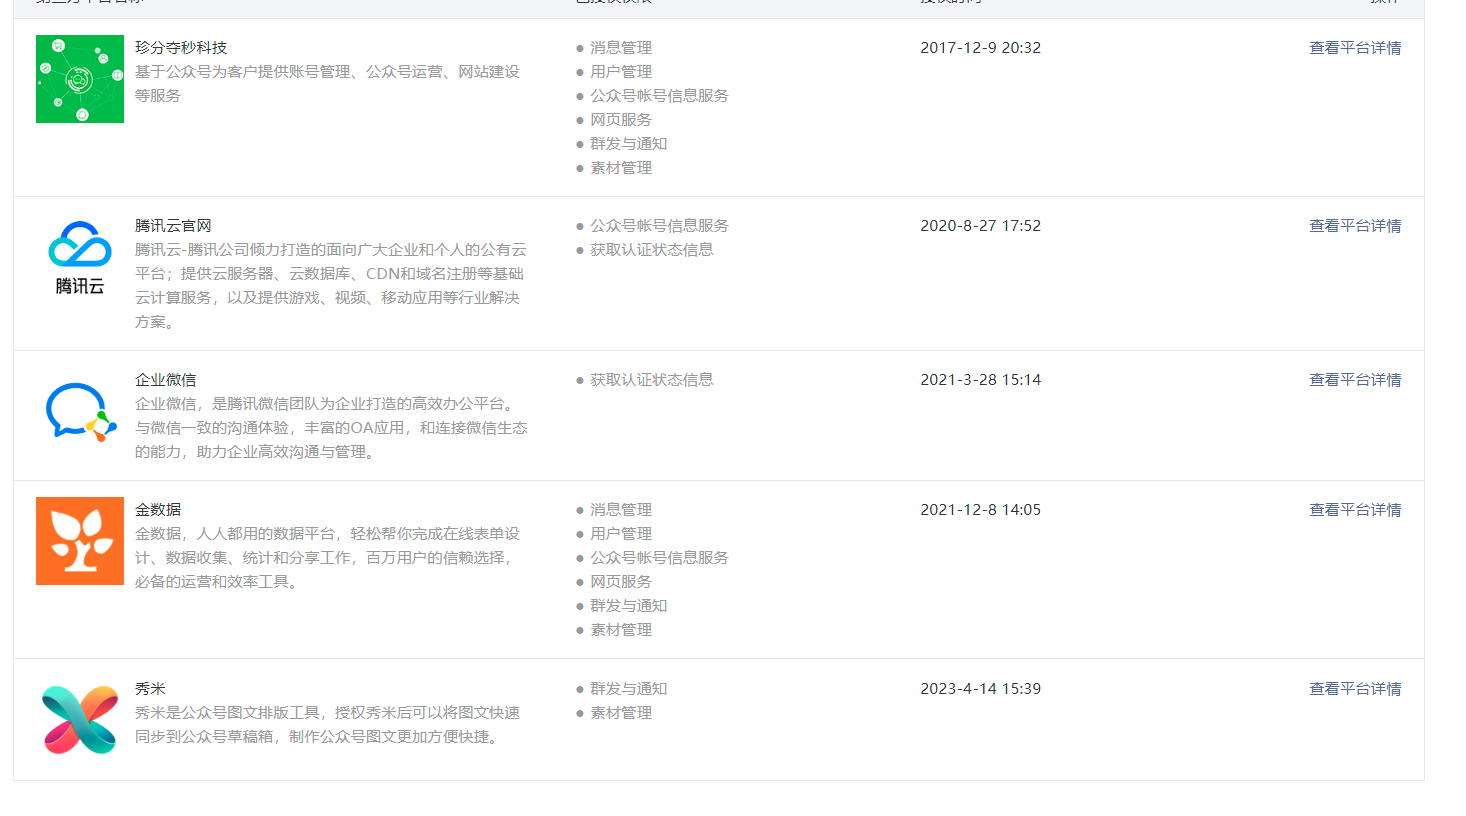Open 查看平台详情 for 珍分夺秒科技
The image size is (1466, 816).
click(1355, 48)
